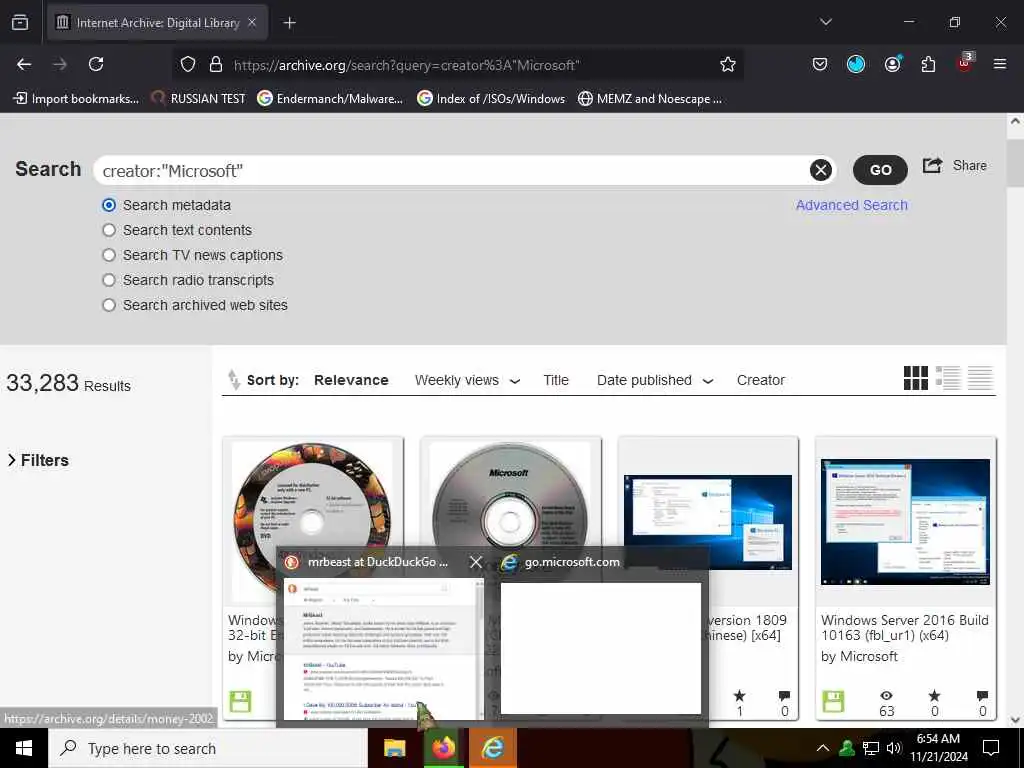Viewport: 1024px width, 768px height.
Task: Sort results by Title
Action: pyautogui.click(x=556, y=380)
